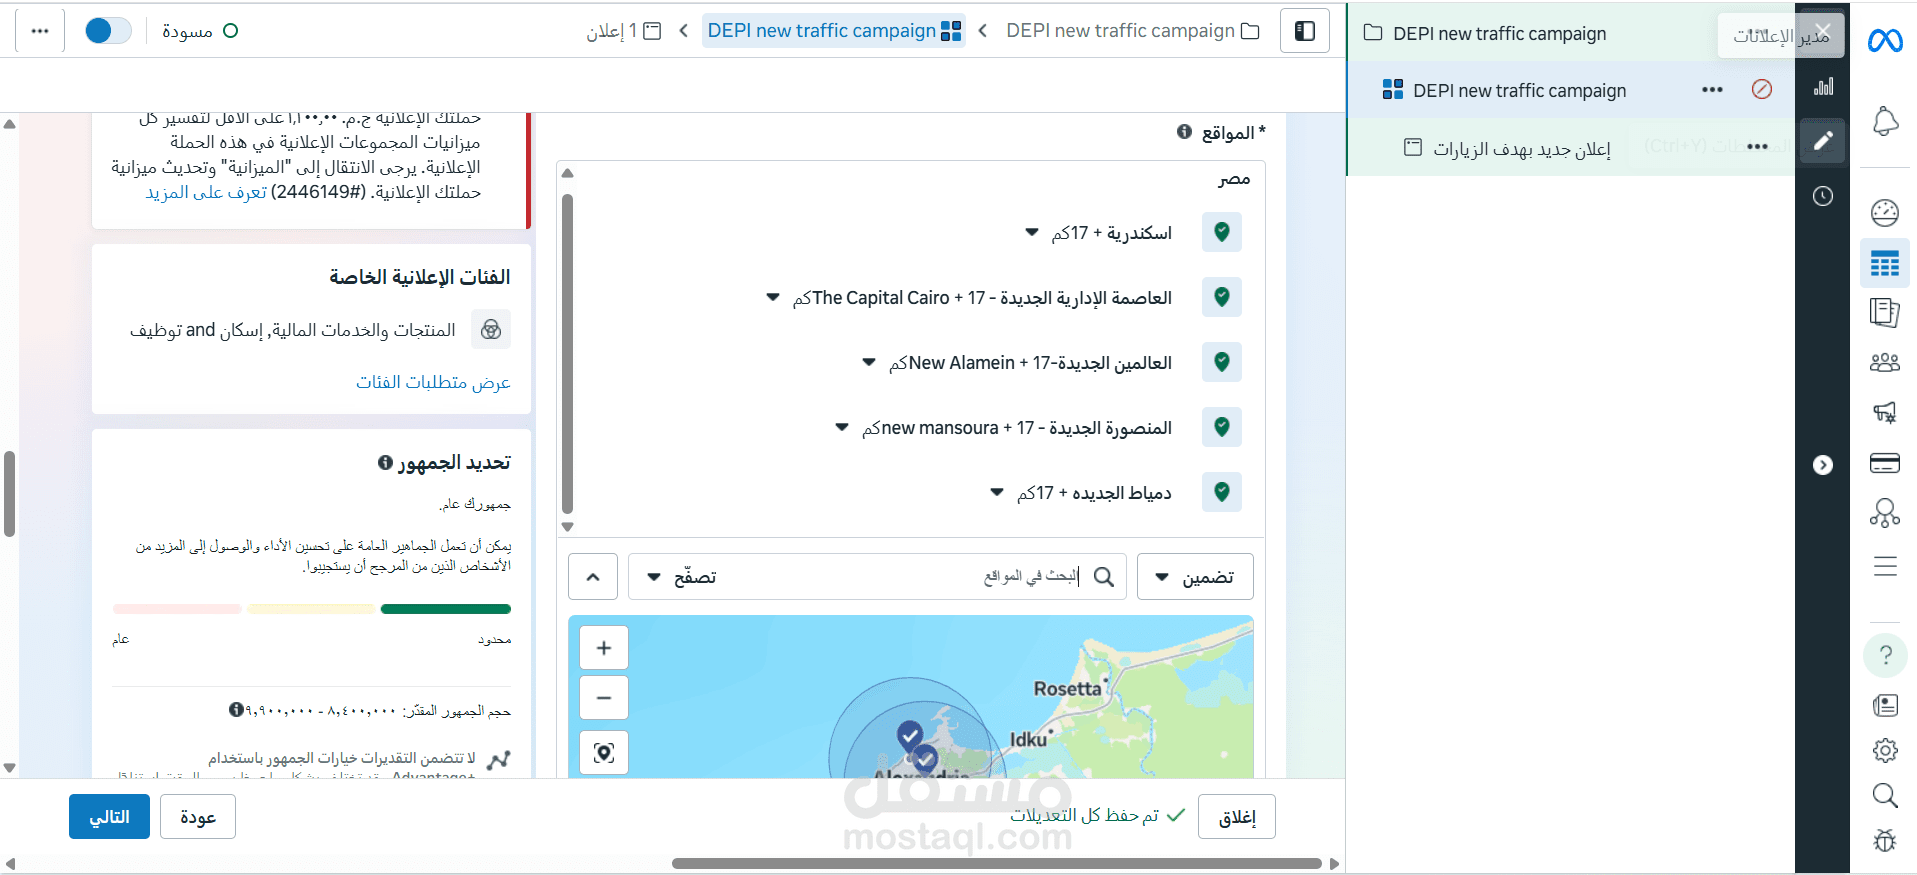Expand the new mansoura radius dropdown
This screenshot has width=1917, height=875.
[842, 427]
